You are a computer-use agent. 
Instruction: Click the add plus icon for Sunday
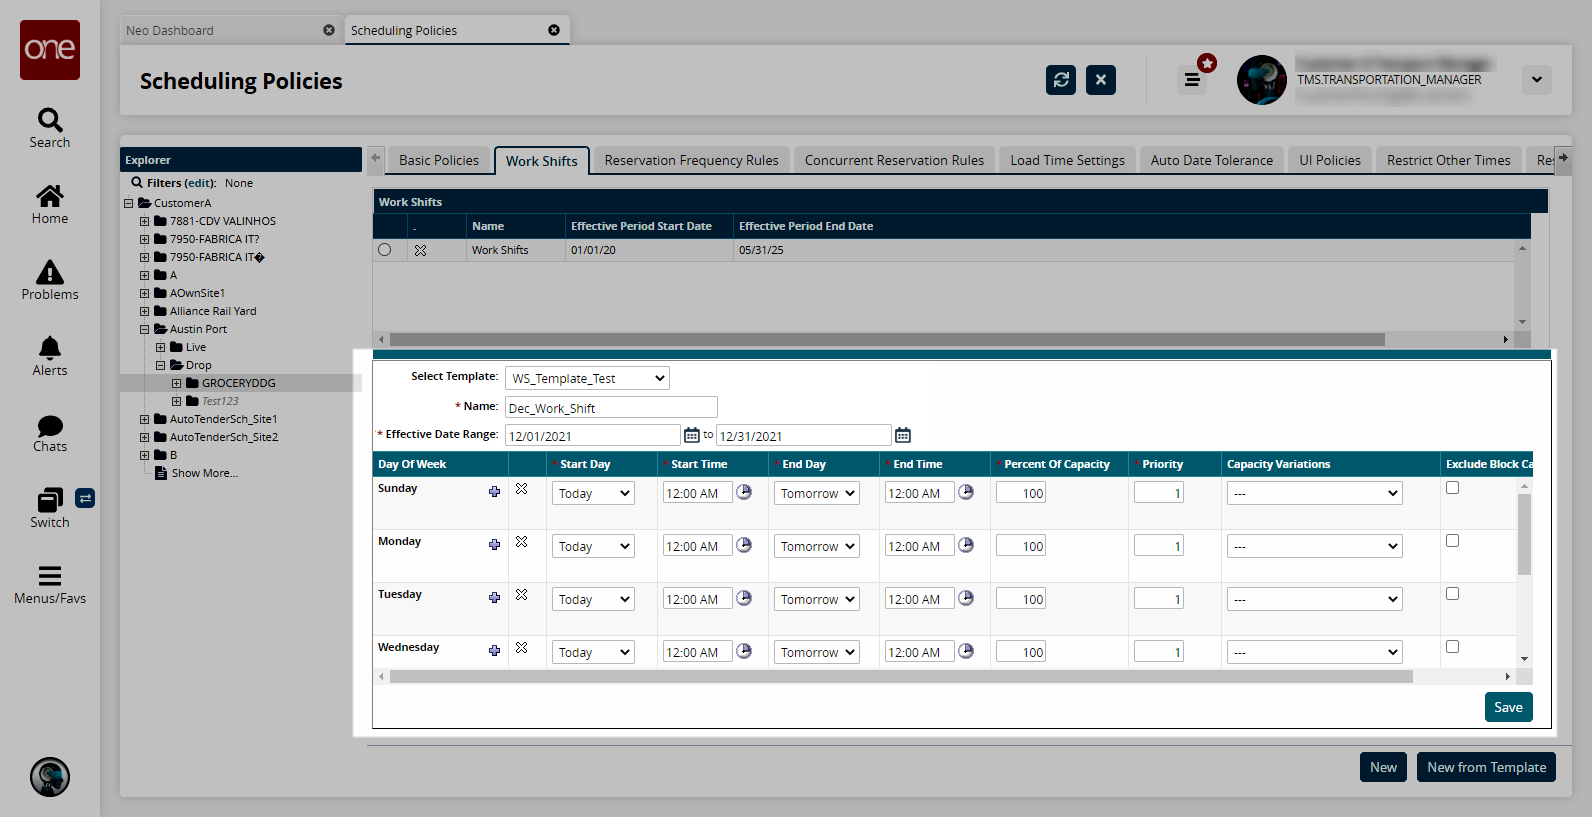[x=494, y=491]
